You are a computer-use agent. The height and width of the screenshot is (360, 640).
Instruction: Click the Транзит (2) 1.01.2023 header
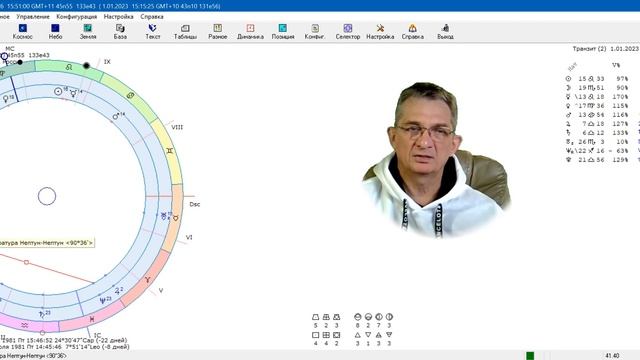tap(606, 49)
